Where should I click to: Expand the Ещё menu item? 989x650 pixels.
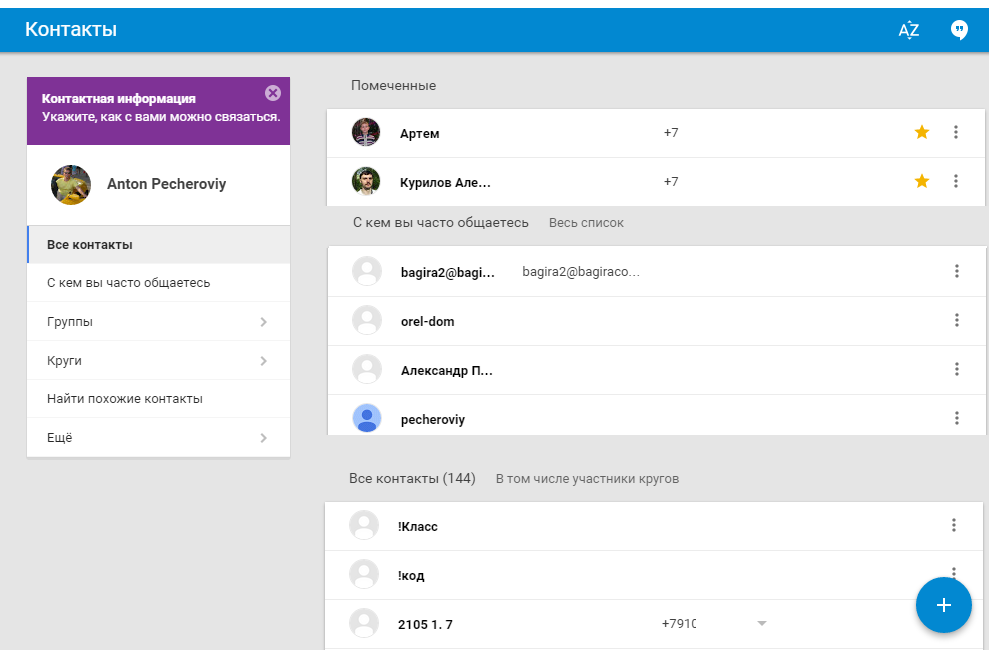[263, 437]
